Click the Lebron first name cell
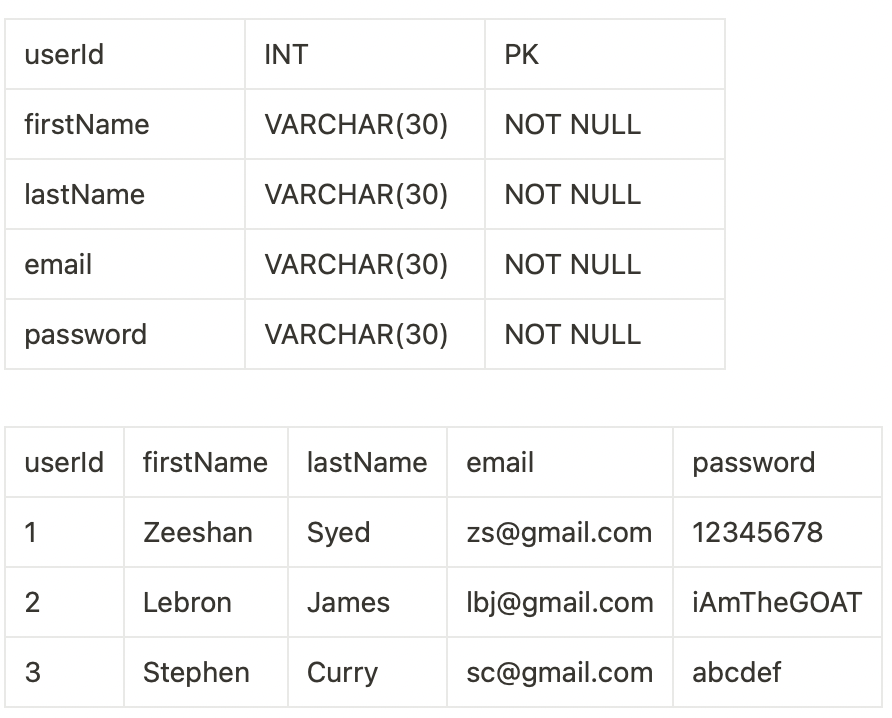Screen dimensions: 892x718 (187, 602)
